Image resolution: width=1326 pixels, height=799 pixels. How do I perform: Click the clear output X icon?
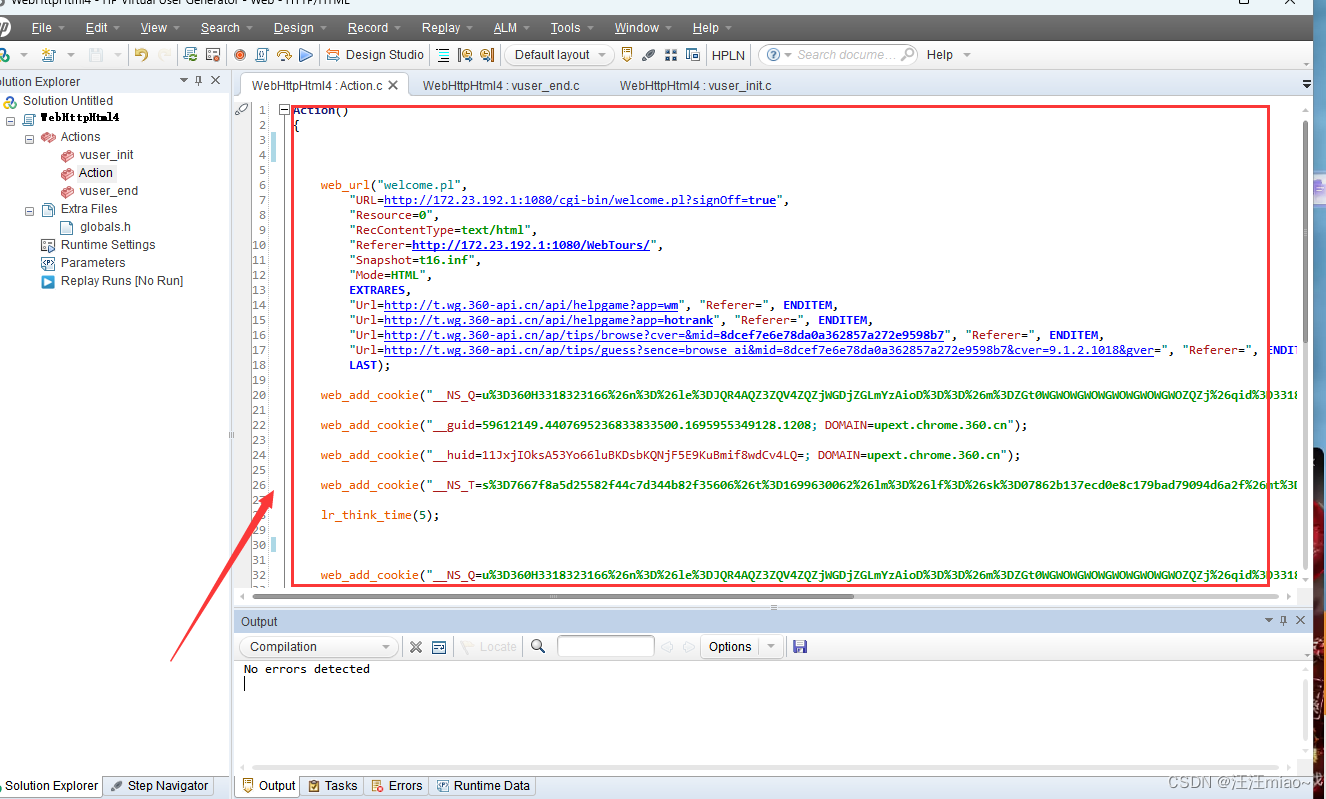tap(416, 647)
